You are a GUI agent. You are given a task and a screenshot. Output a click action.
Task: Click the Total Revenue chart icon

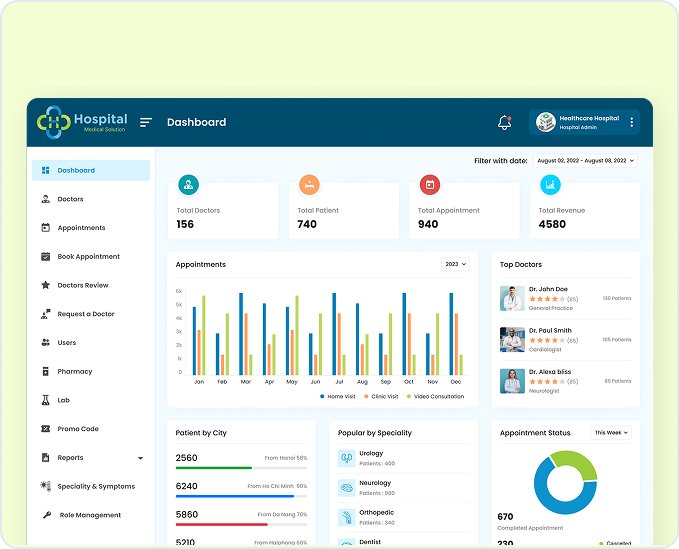tap(550, 185)
